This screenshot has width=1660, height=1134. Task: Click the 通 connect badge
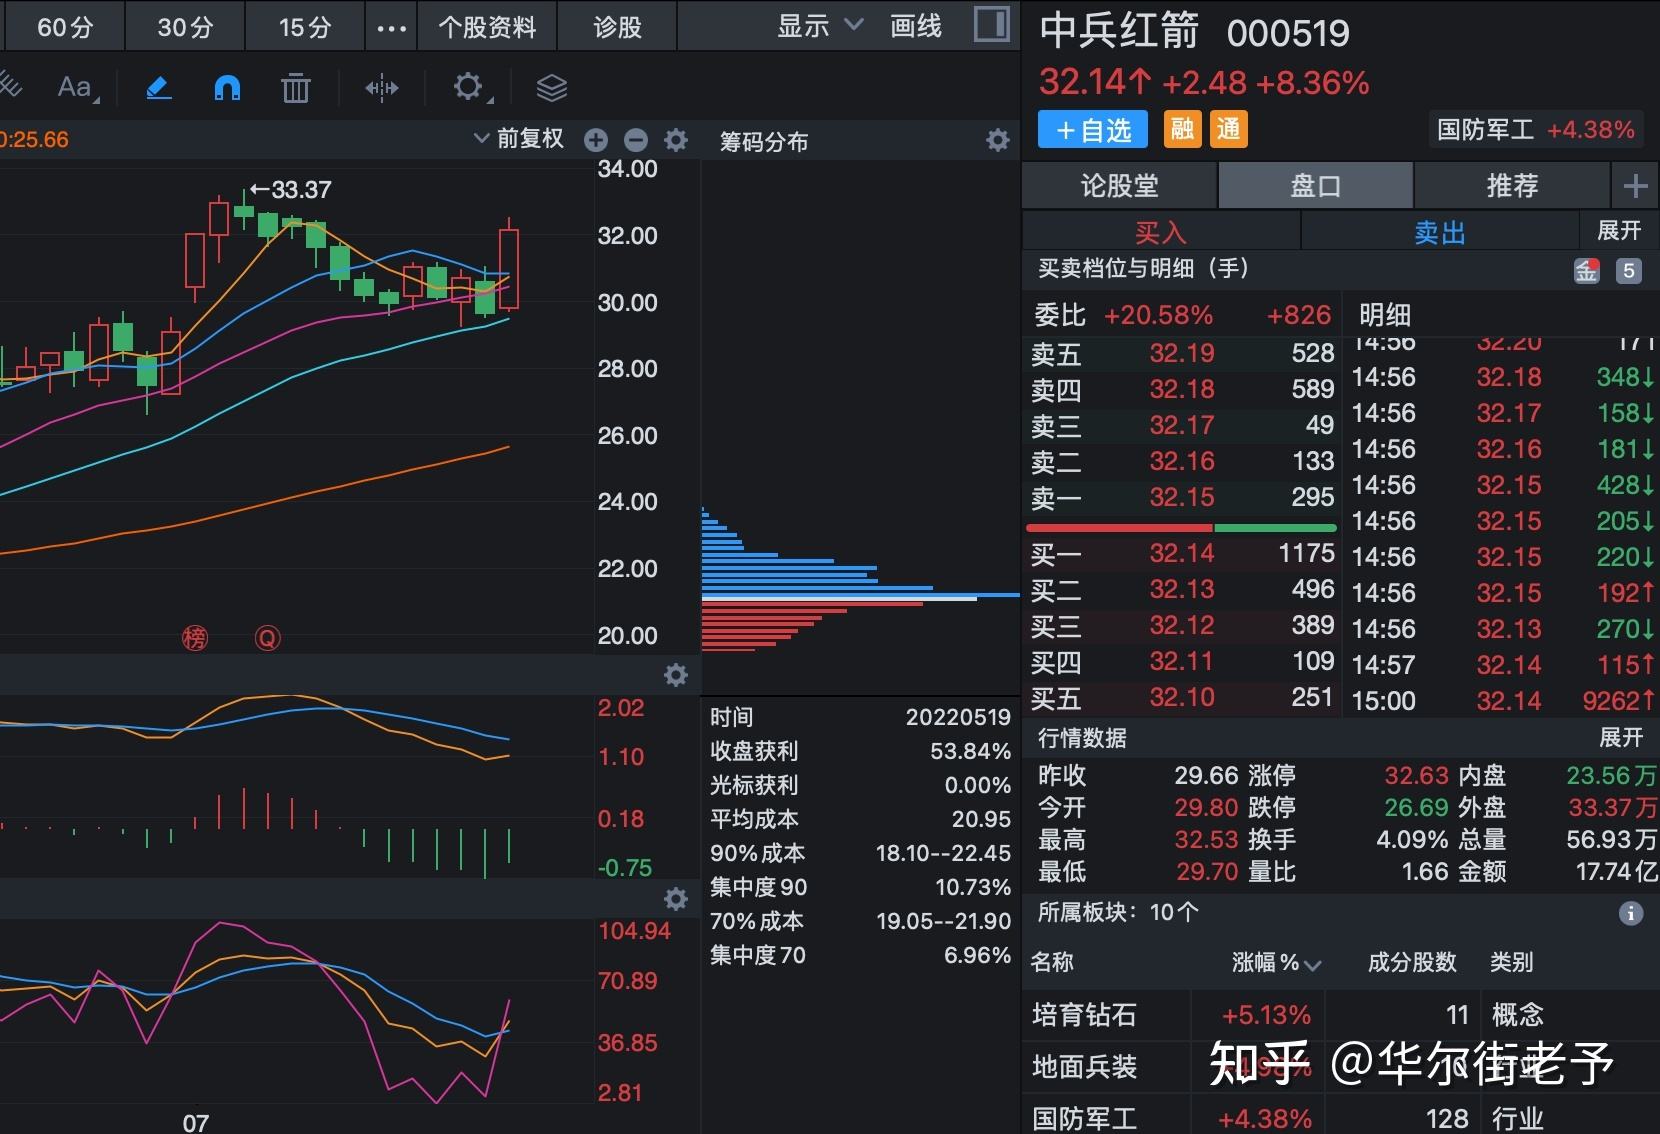coord(1229,129)
